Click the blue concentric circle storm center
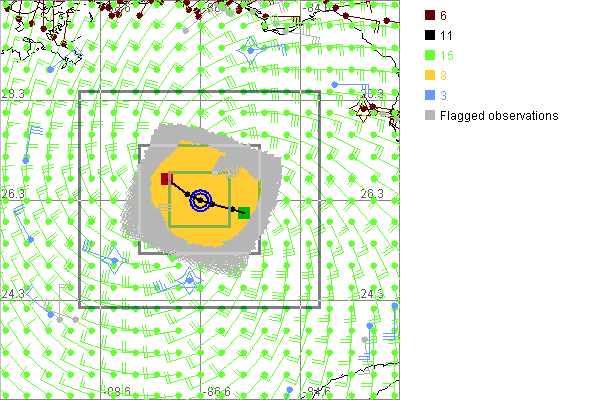This screenshot has height=400, width=600. tap(201, 201)
